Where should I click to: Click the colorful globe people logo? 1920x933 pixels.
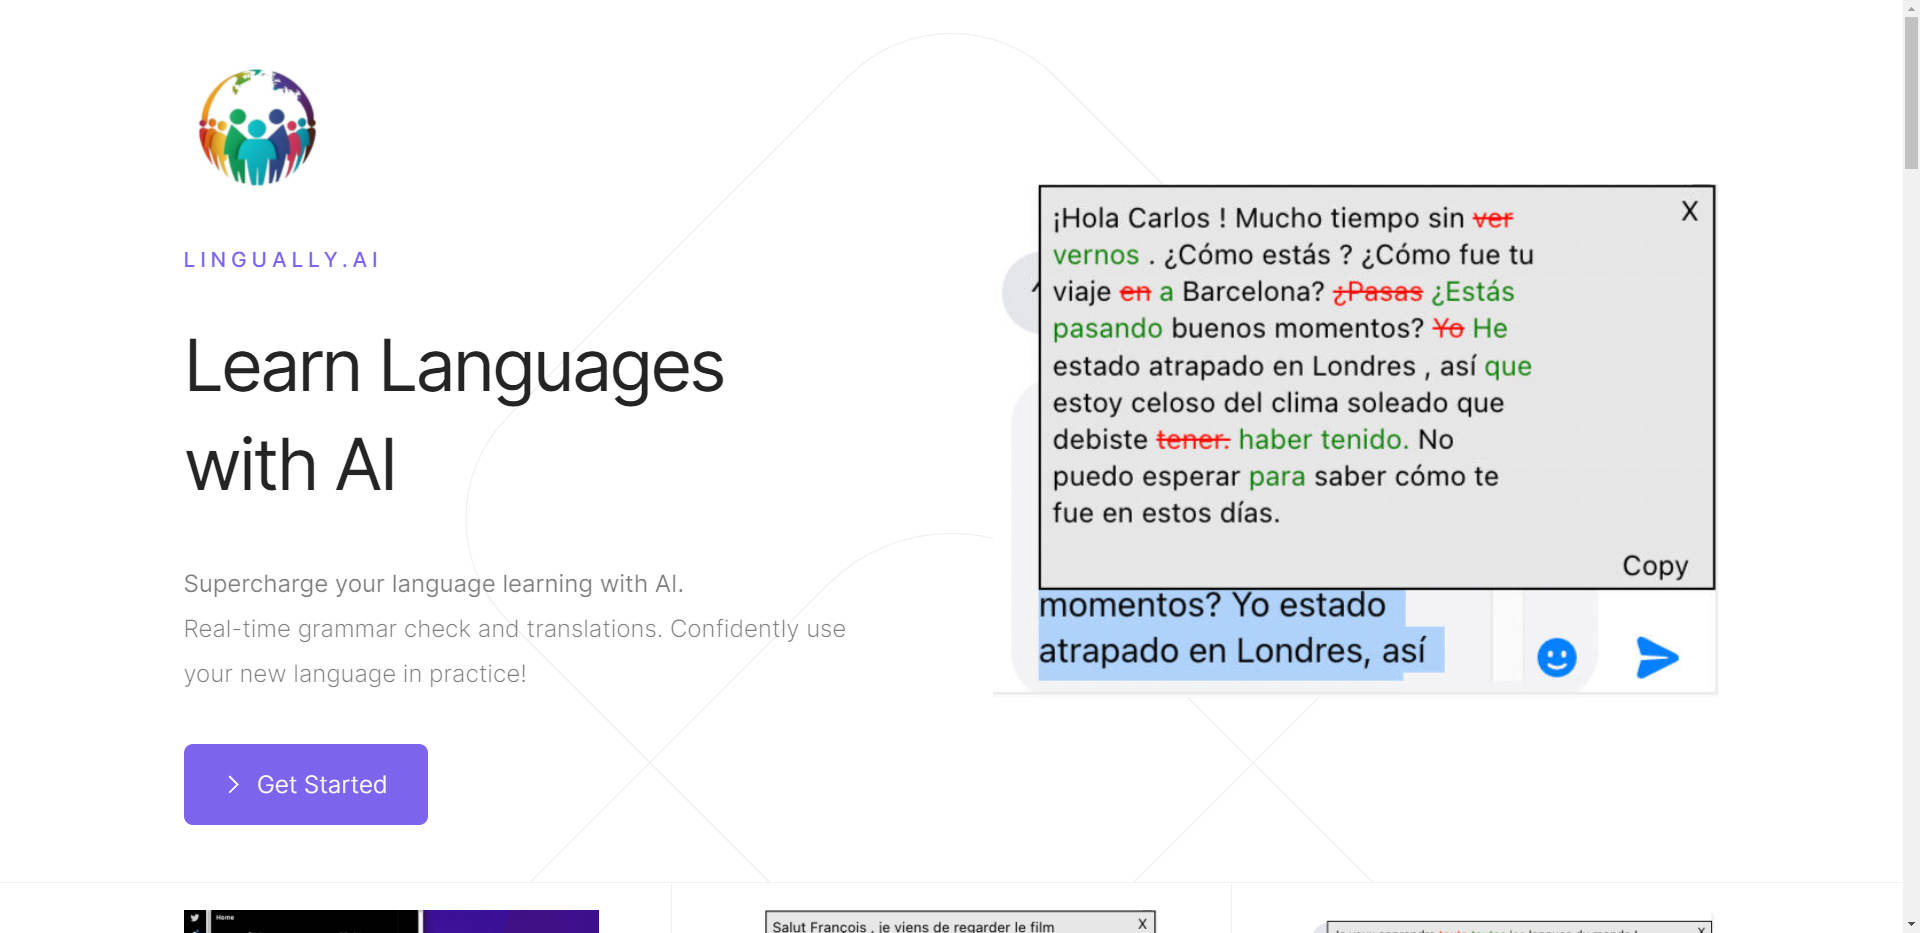[x=257, y=127]
